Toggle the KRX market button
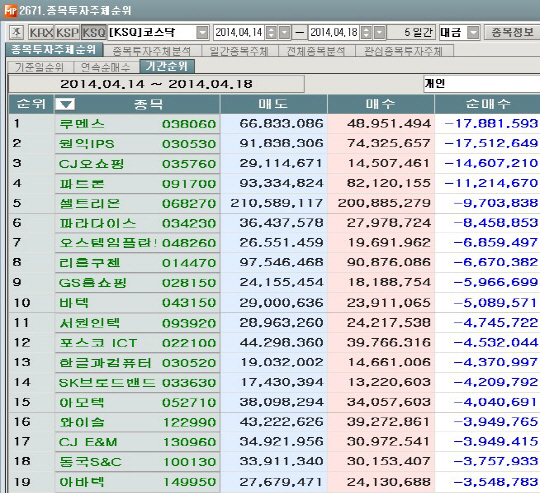Image resolution: width=540 pixels, height=493 pixels. (x=41, y=33)
